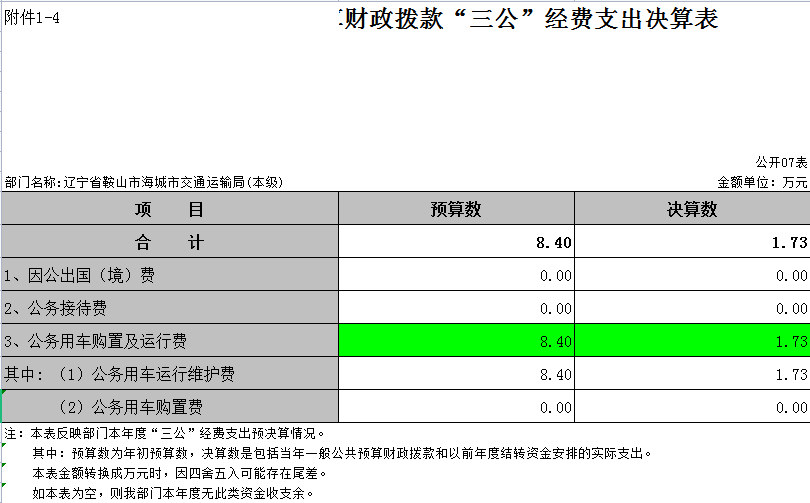This screenshot has width=810, height=503.
Task: Select the '项 目' header cell
Action: click(170, 209)
